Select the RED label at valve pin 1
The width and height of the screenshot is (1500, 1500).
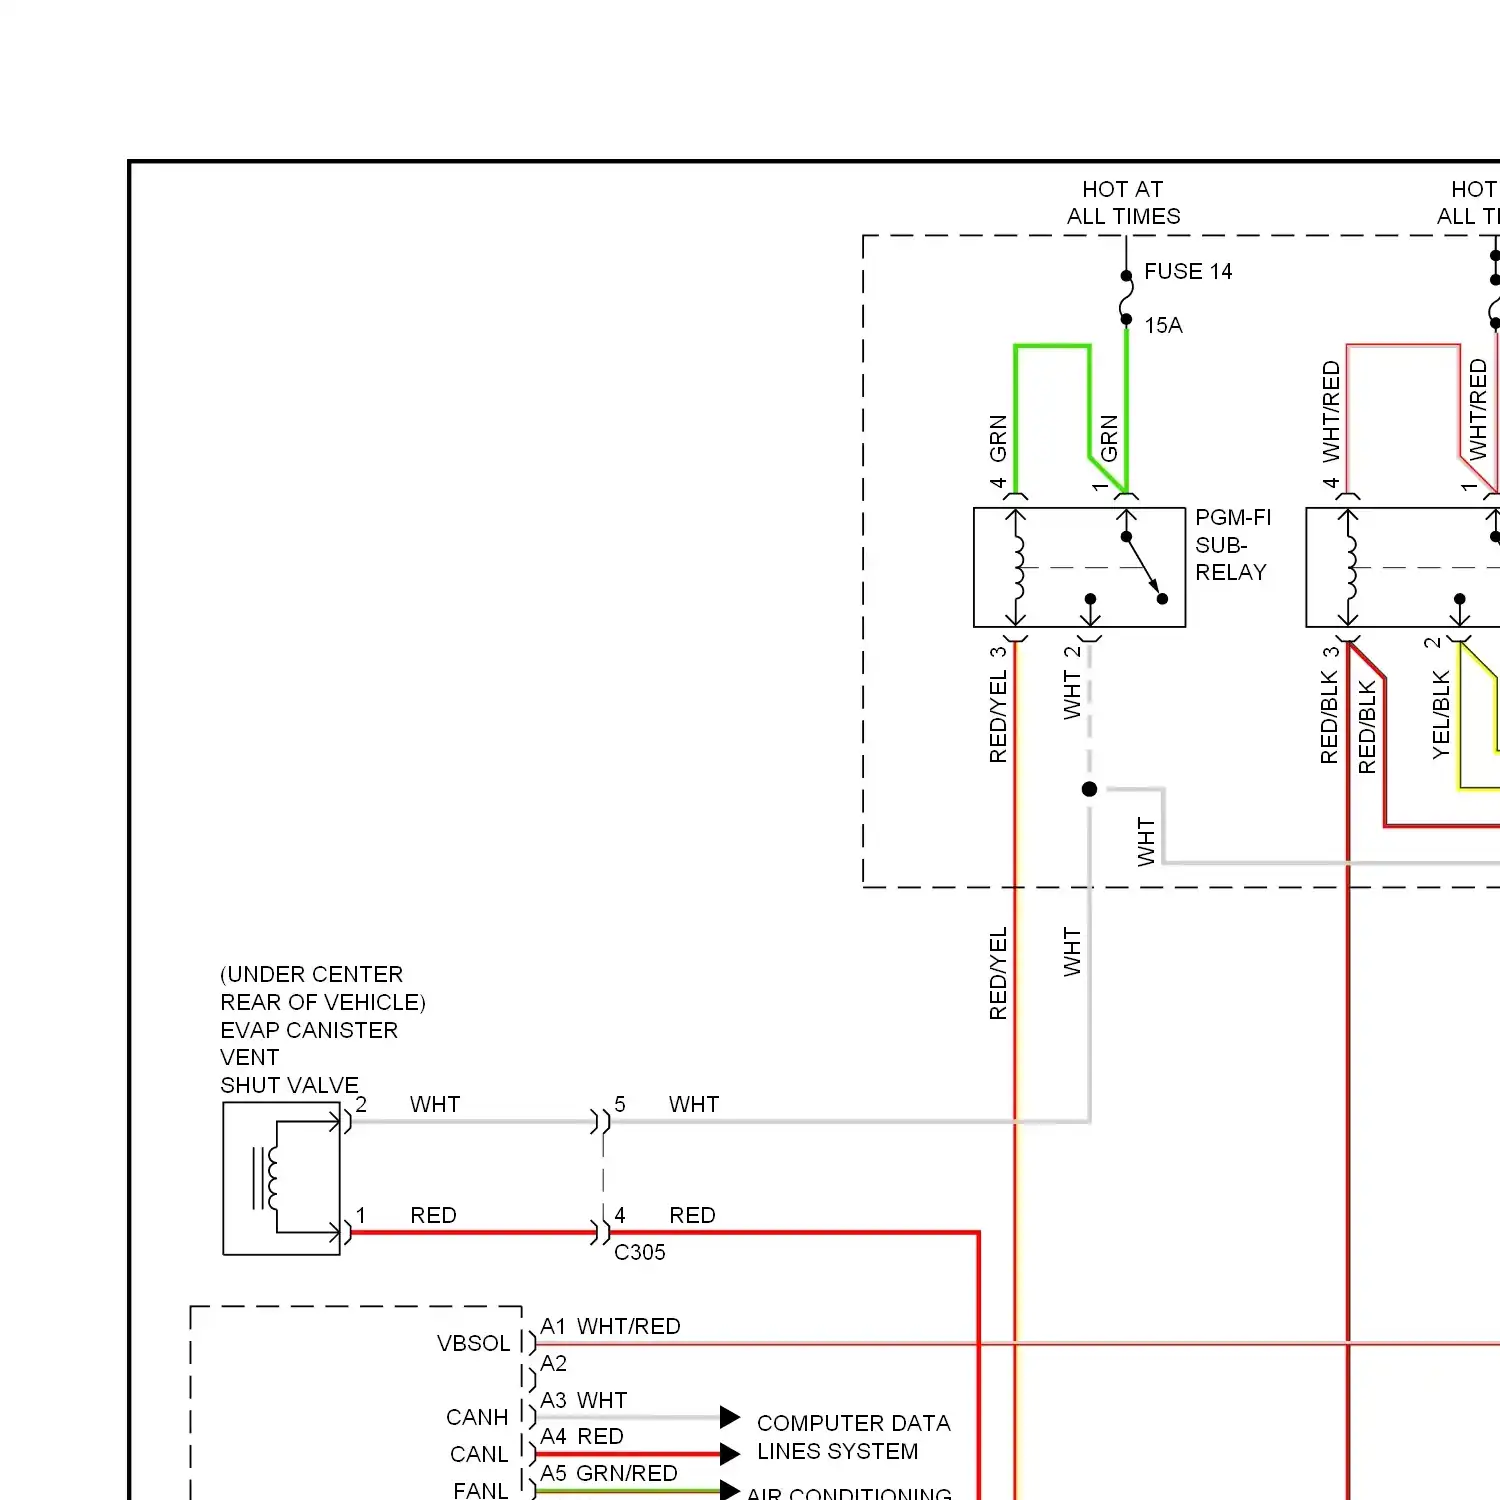coord(433,1215)
